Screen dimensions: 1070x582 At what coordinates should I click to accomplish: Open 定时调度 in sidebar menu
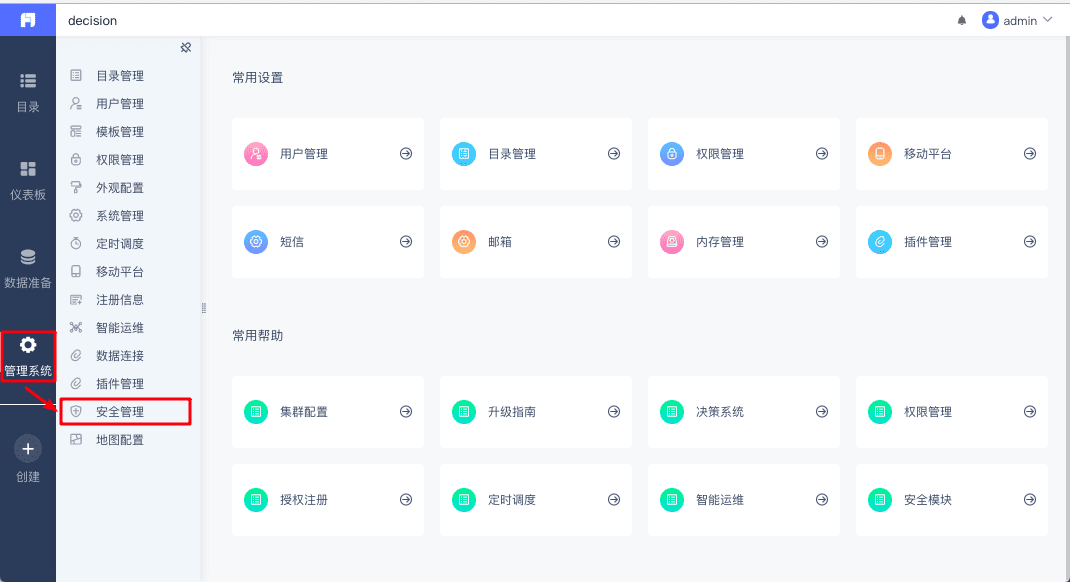pyautogui.click(x=120, y=243)
